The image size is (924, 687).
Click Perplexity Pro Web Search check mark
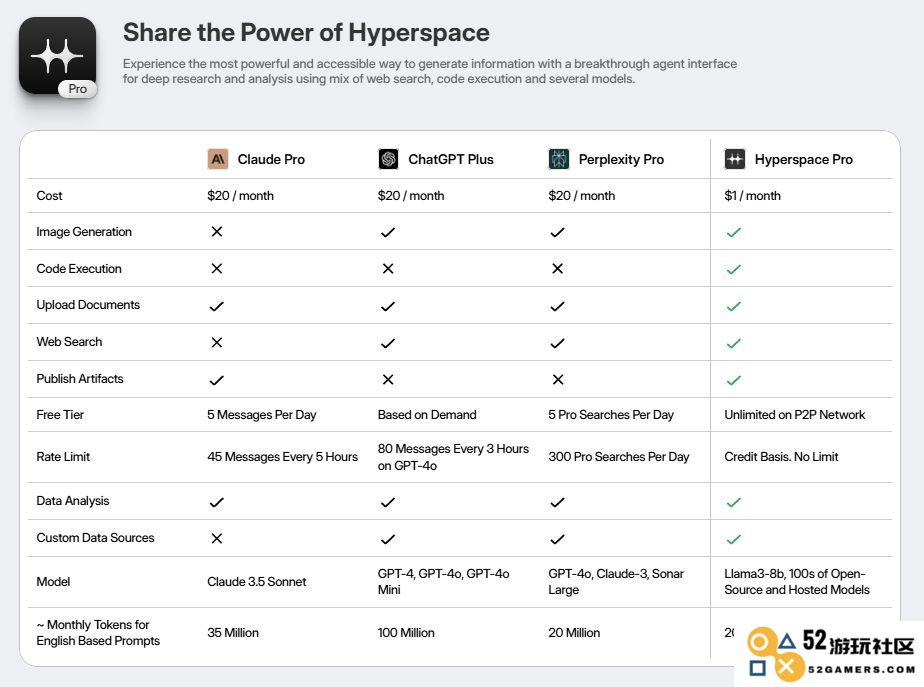pos(557,343)
